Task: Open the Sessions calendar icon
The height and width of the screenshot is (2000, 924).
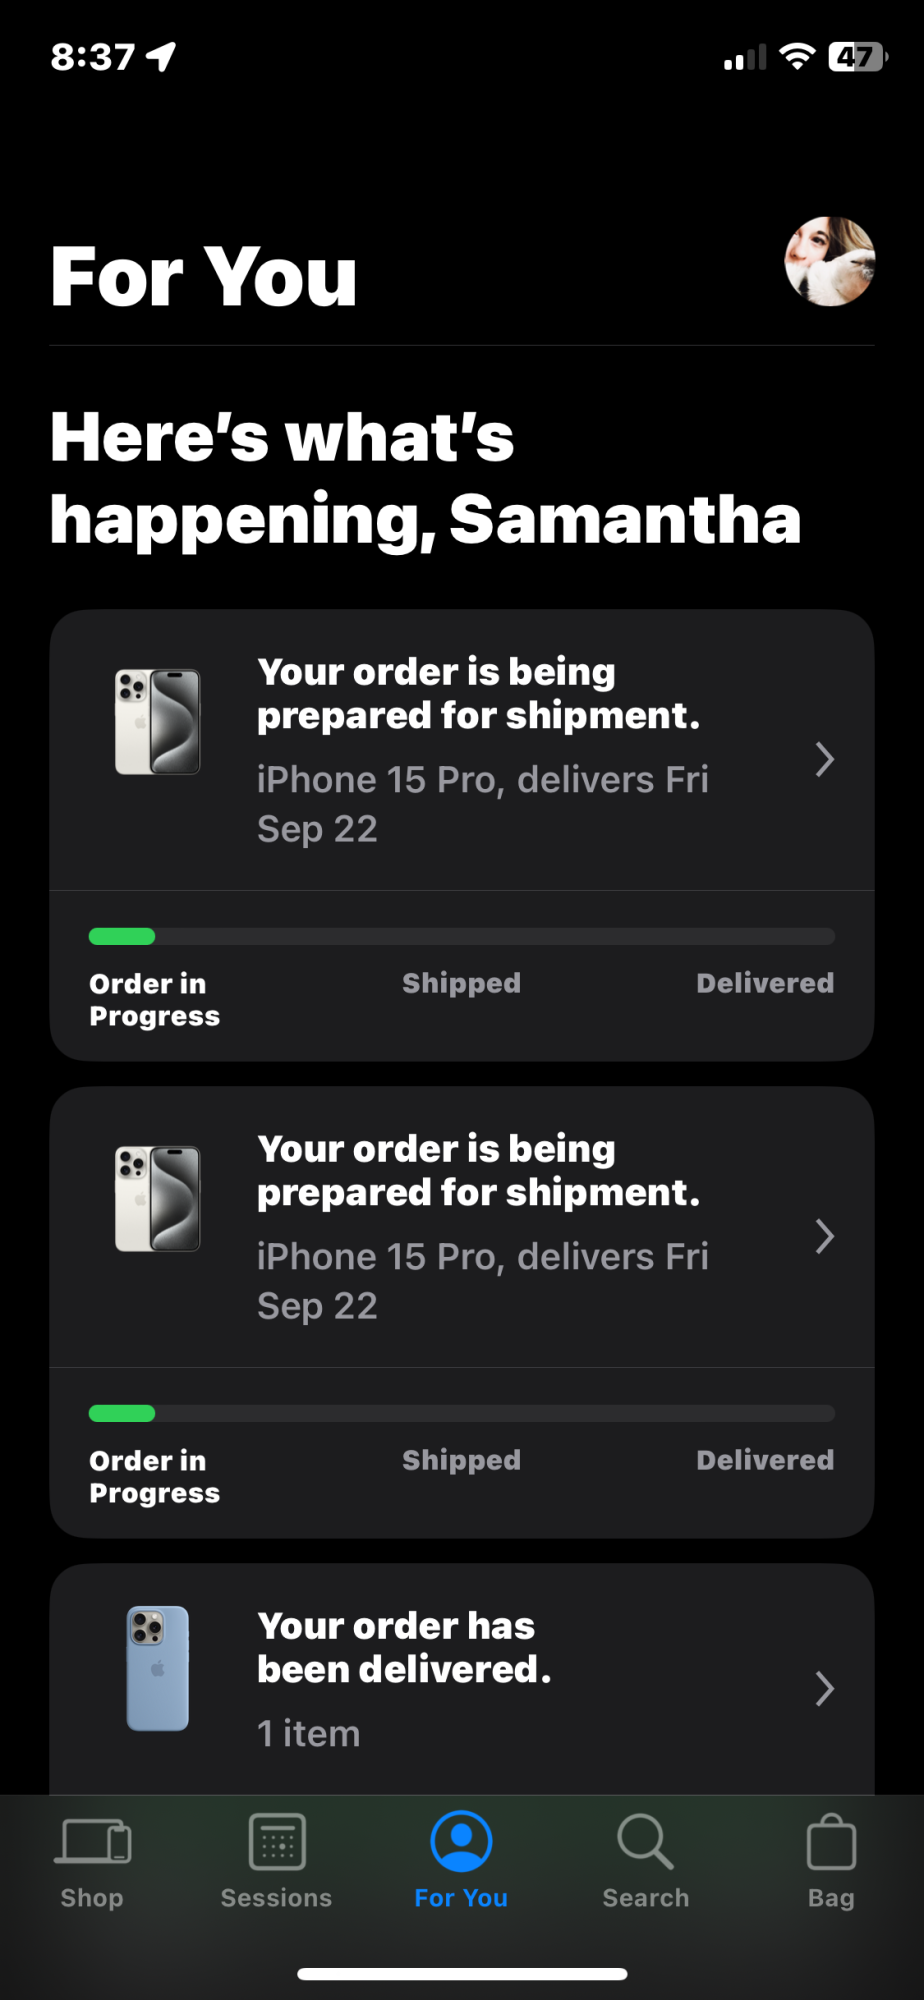Action: click(277, 1841)
